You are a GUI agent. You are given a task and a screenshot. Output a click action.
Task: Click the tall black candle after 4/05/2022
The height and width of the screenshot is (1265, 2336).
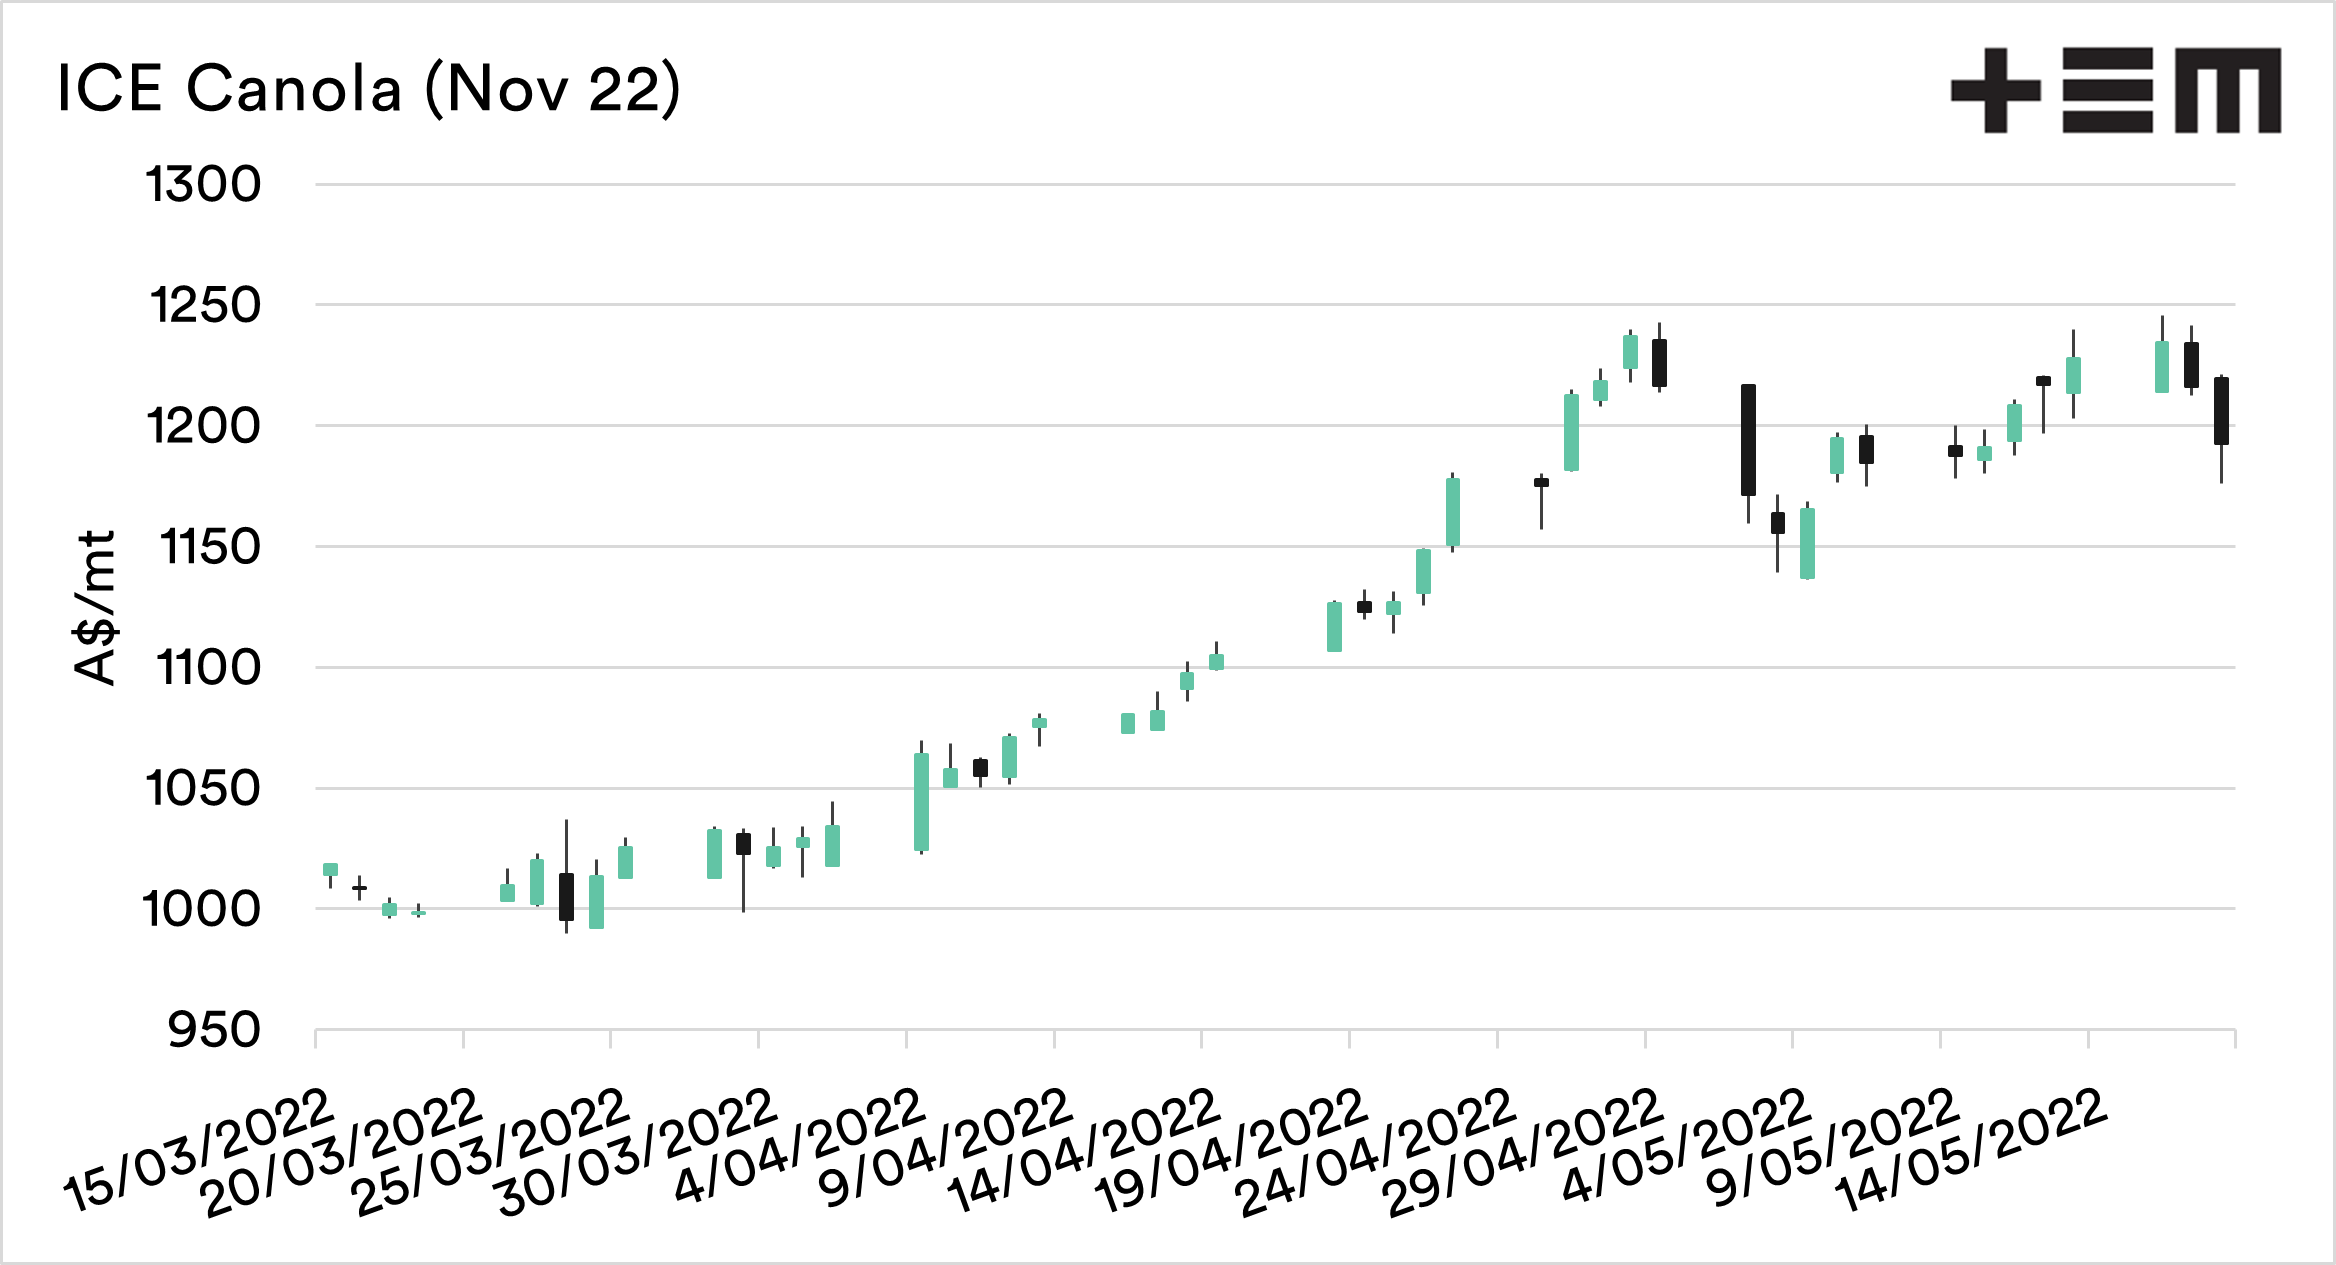point(1748,440)
